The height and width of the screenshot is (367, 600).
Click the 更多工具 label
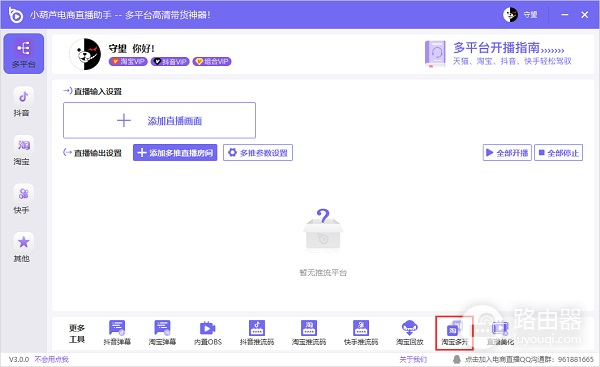pos(77,333)
